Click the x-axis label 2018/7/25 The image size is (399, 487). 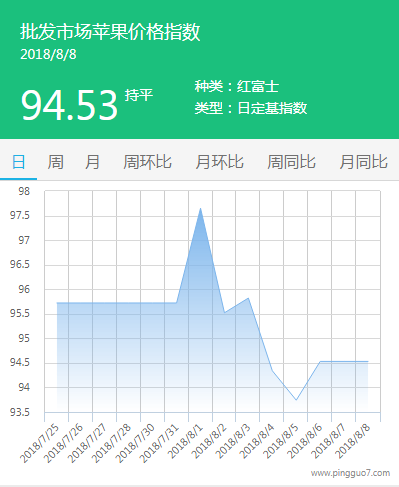(40, 444)
